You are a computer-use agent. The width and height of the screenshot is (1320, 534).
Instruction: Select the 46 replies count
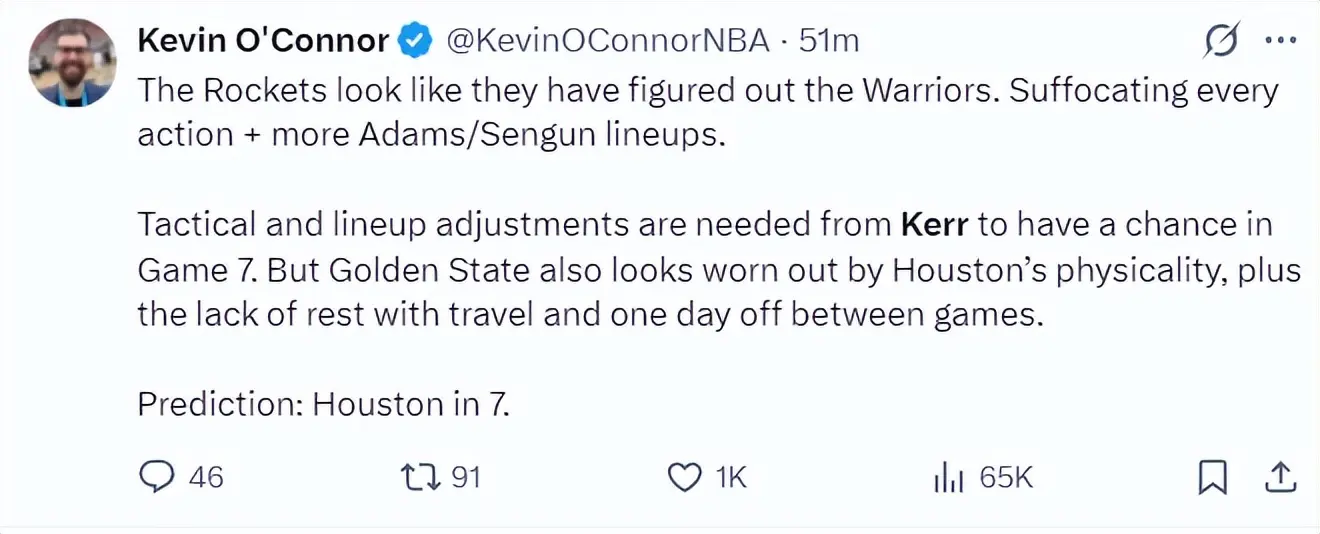(x=206, y=478)
